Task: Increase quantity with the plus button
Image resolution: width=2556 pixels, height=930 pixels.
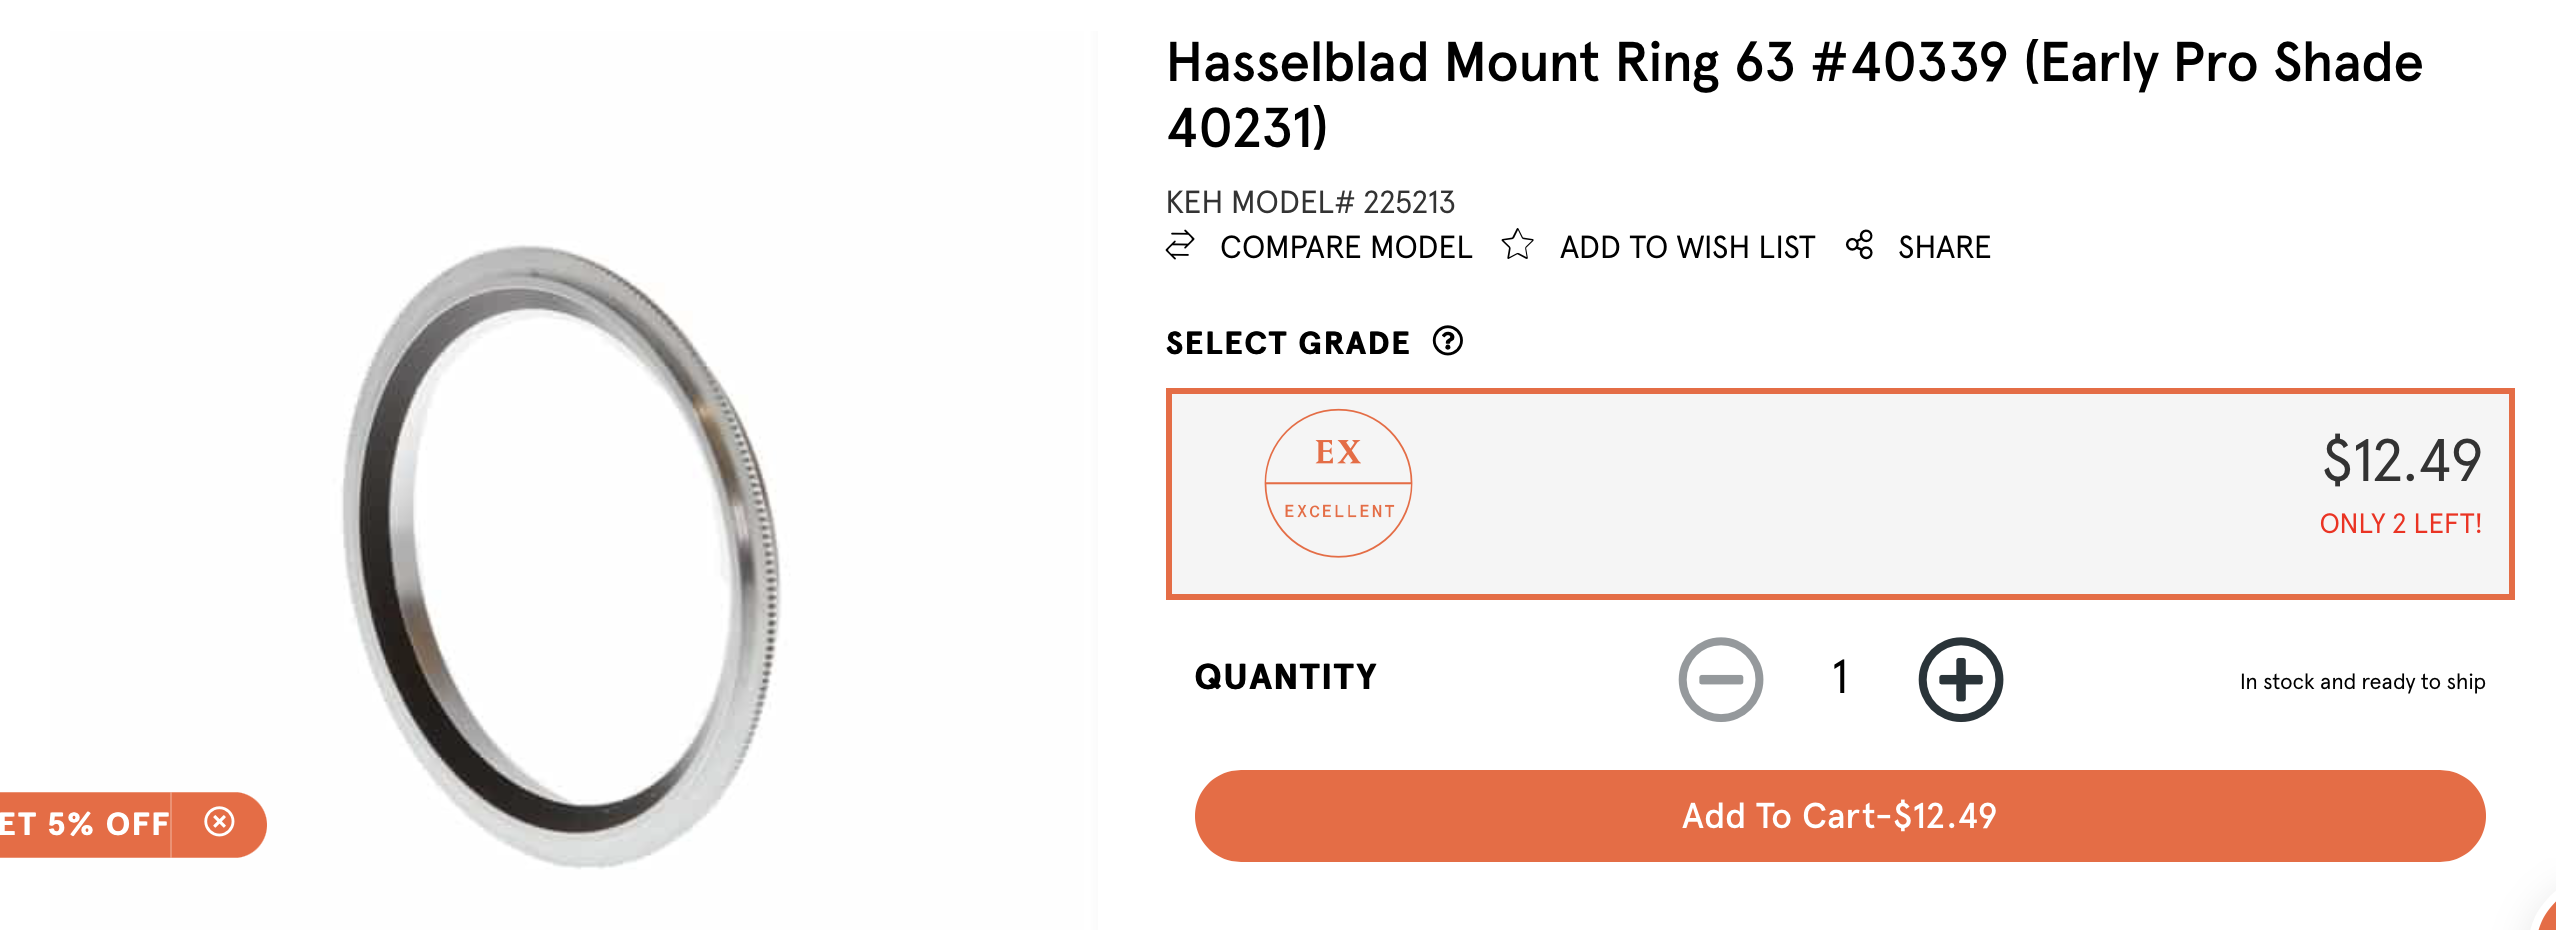Action: [1960, 679]
